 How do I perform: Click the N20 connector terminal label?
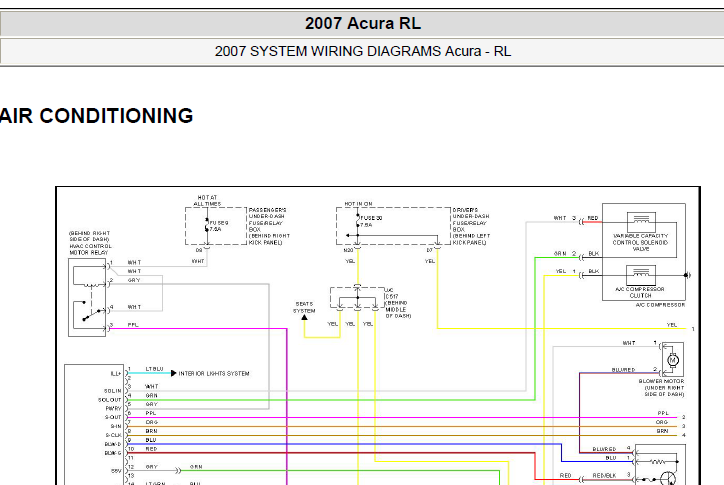click(x=349, y=250)
